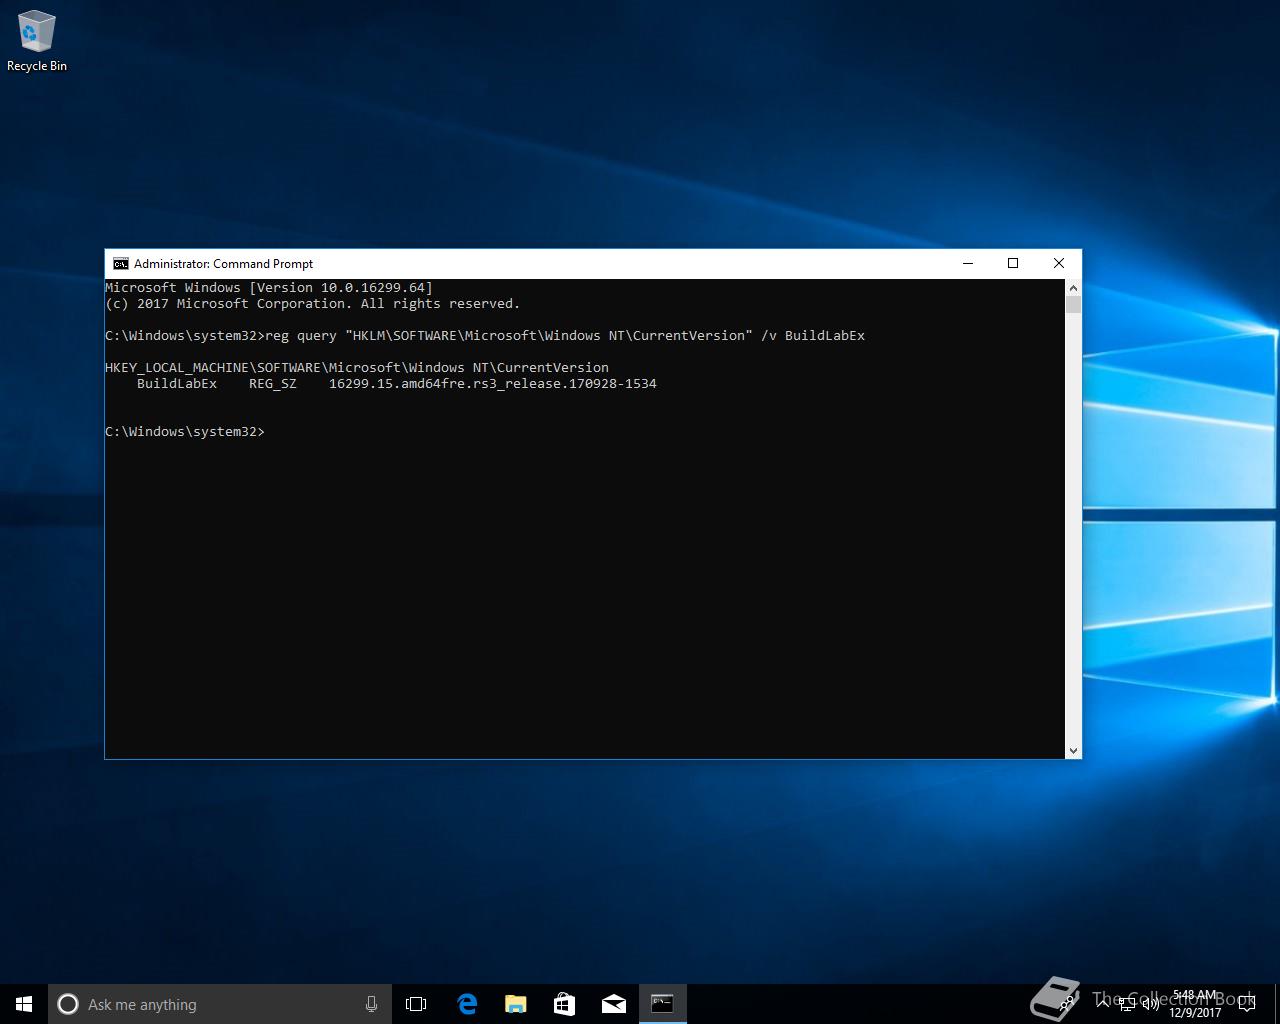Viewport: 1280px width, 1024px height.
Task: Launch Microsoft Store from taskbar
Action: [x=564, y=1004]
